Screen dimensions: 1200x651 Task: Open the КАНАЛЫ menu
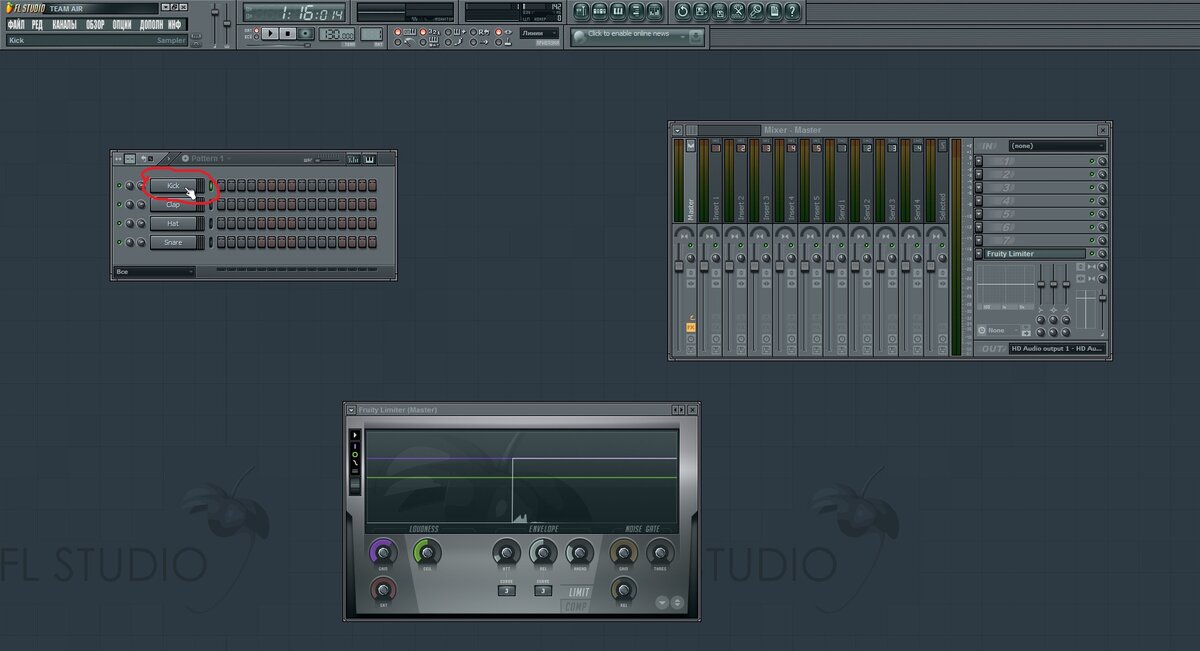tap(64, 24)
